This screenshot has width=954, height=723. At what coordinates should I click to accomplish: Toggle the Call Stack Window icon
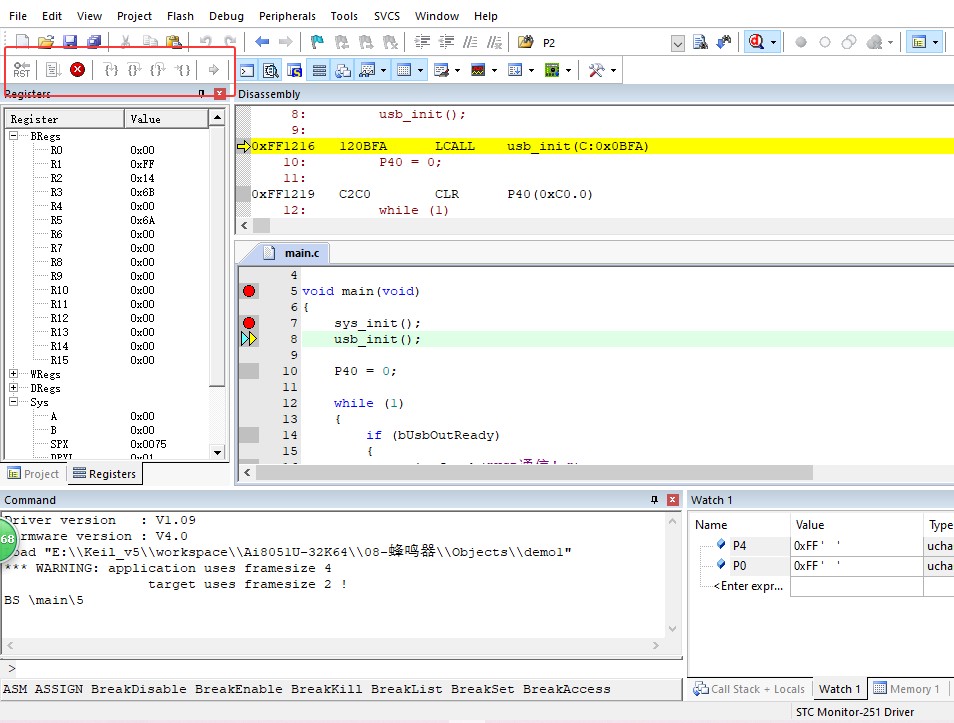[x=343, y=71]
